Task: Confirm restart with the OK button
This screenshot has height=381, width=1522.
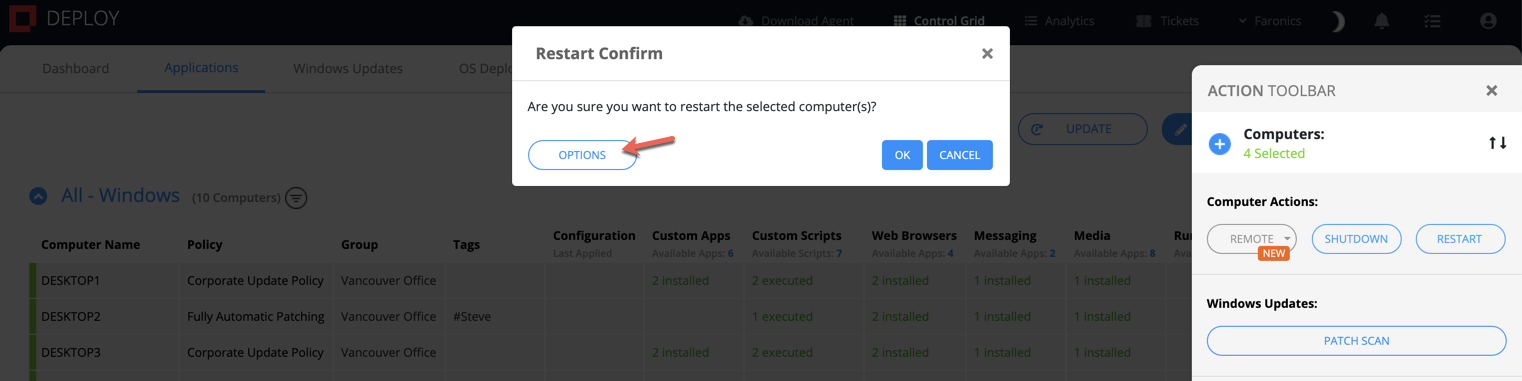Action: (902, 155)
